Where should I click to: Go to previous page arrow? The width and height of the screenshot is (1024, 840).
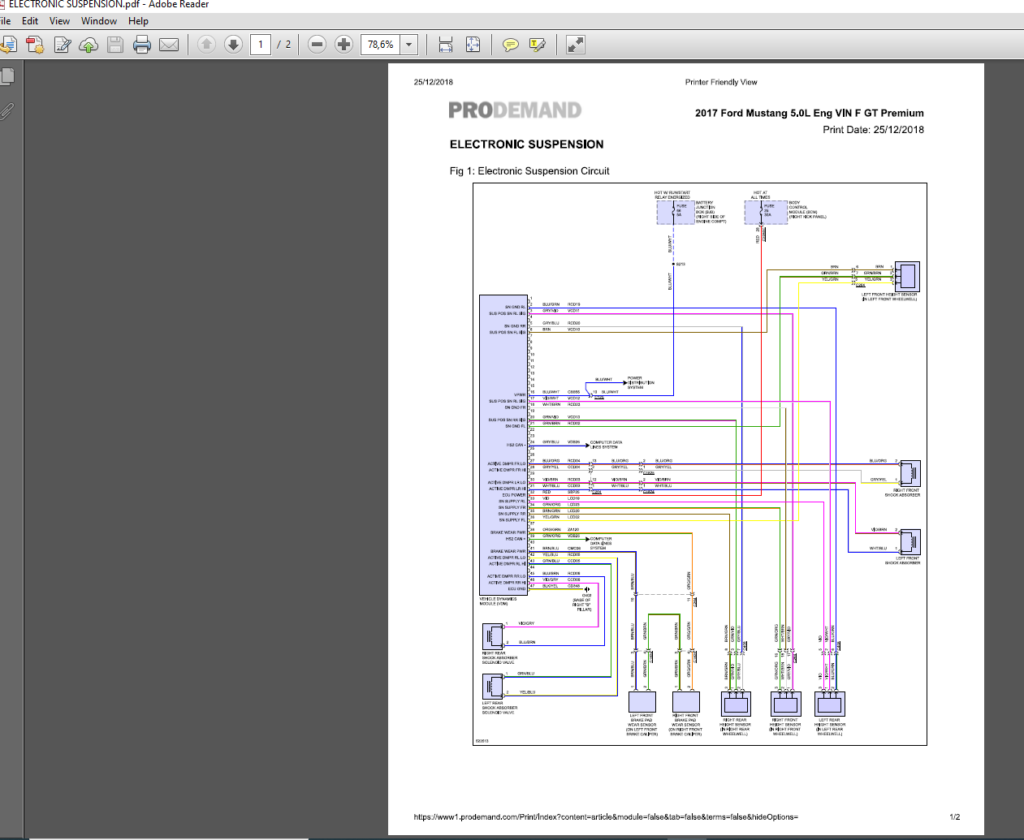(206, 44)
